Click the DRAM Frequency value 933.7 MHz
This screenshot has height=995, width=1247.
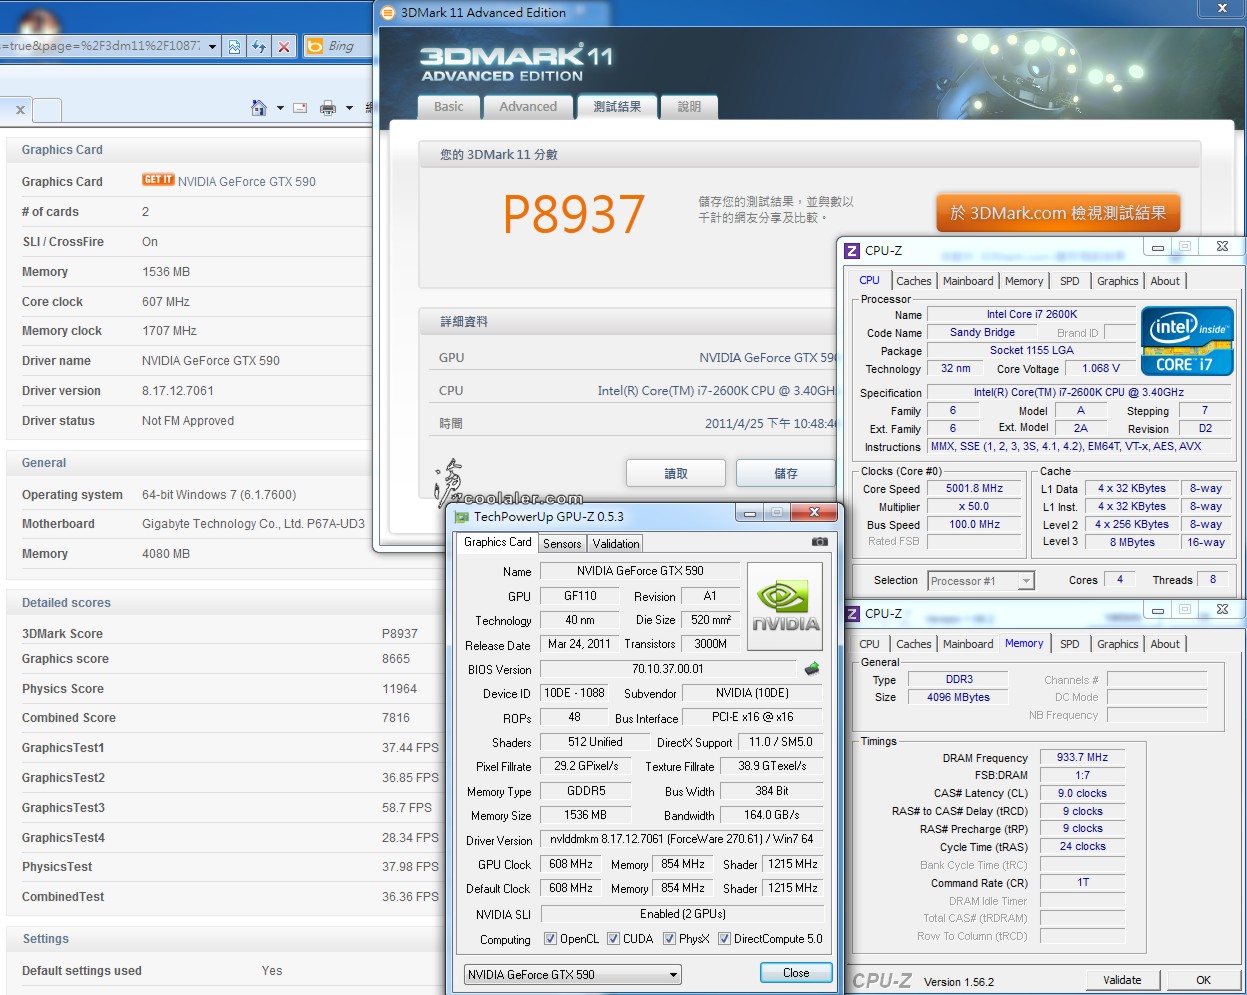(x=1082, y=758)
